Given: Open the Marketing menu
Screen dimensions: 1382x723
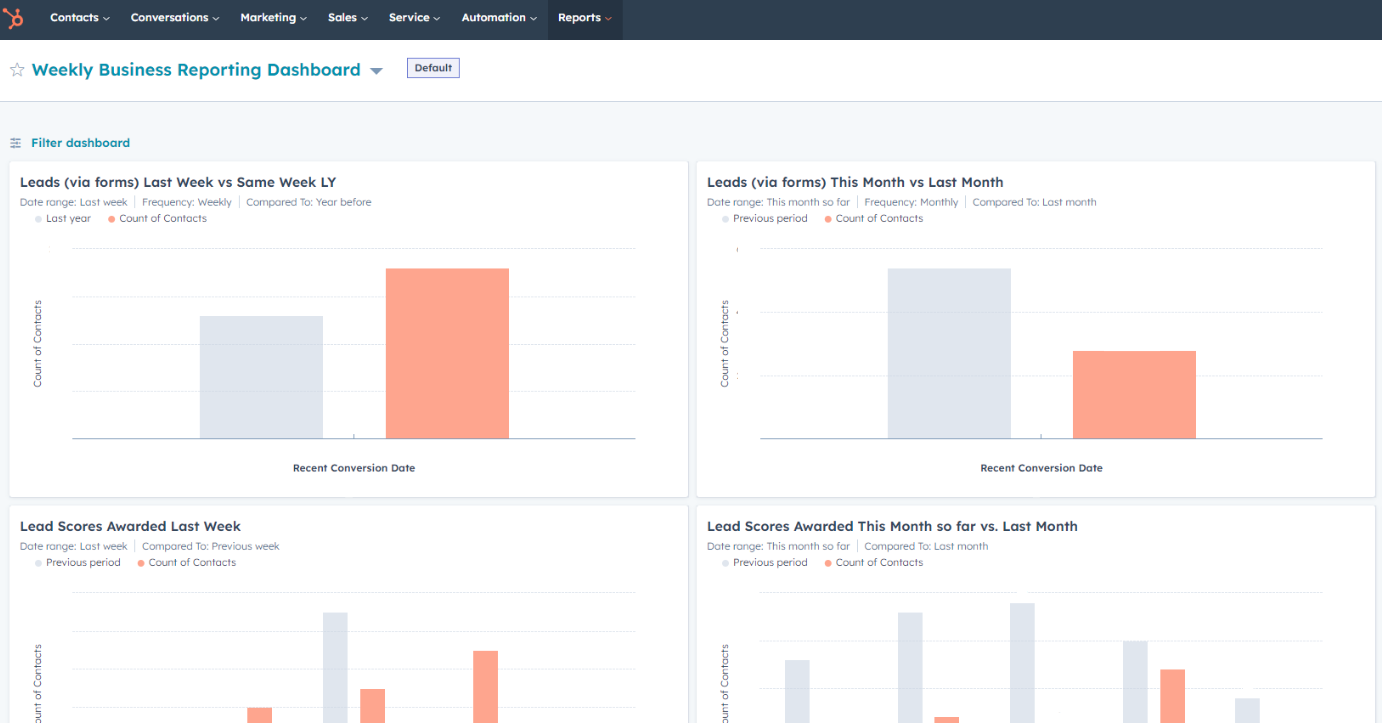Looking at the screenshot, I should 274,18.
